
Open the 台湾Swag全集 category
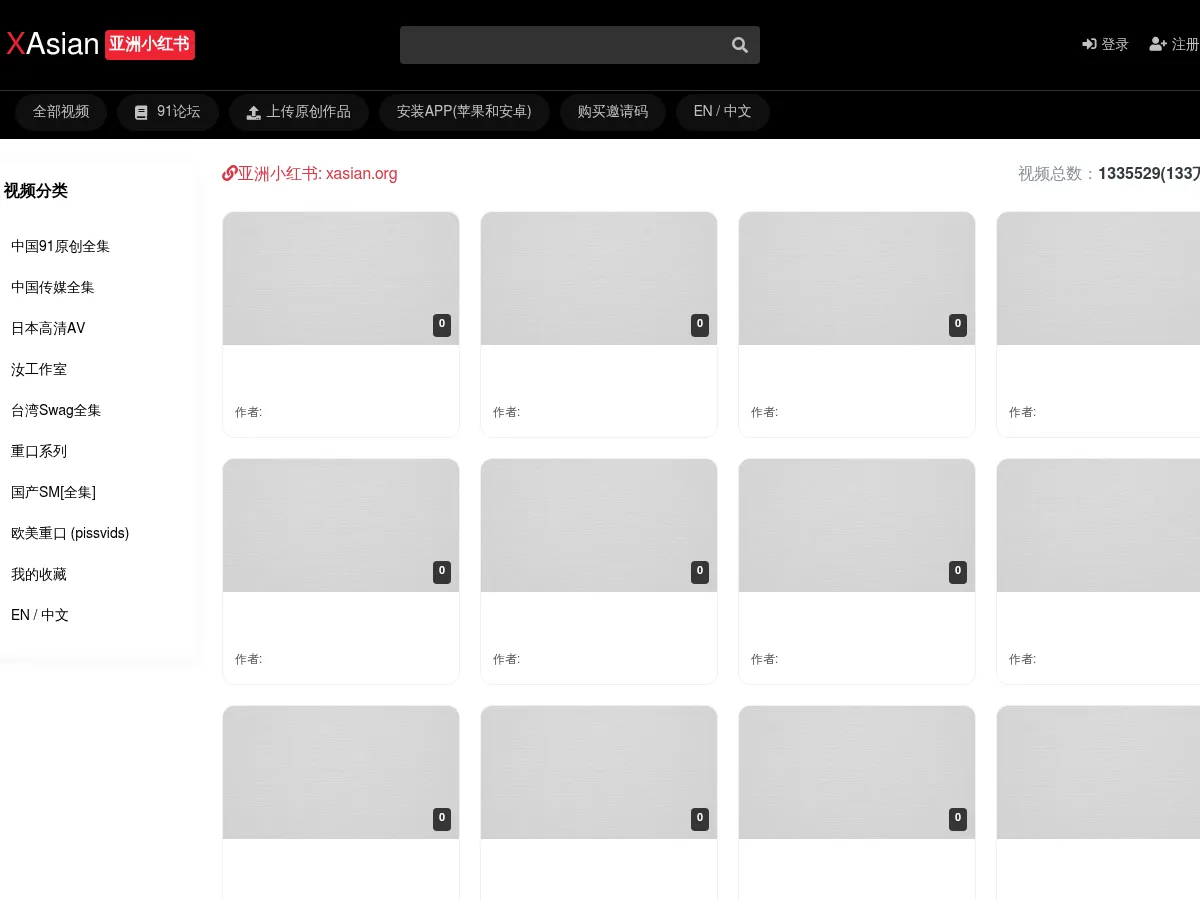pyautogui.click(x=56, y=410)
